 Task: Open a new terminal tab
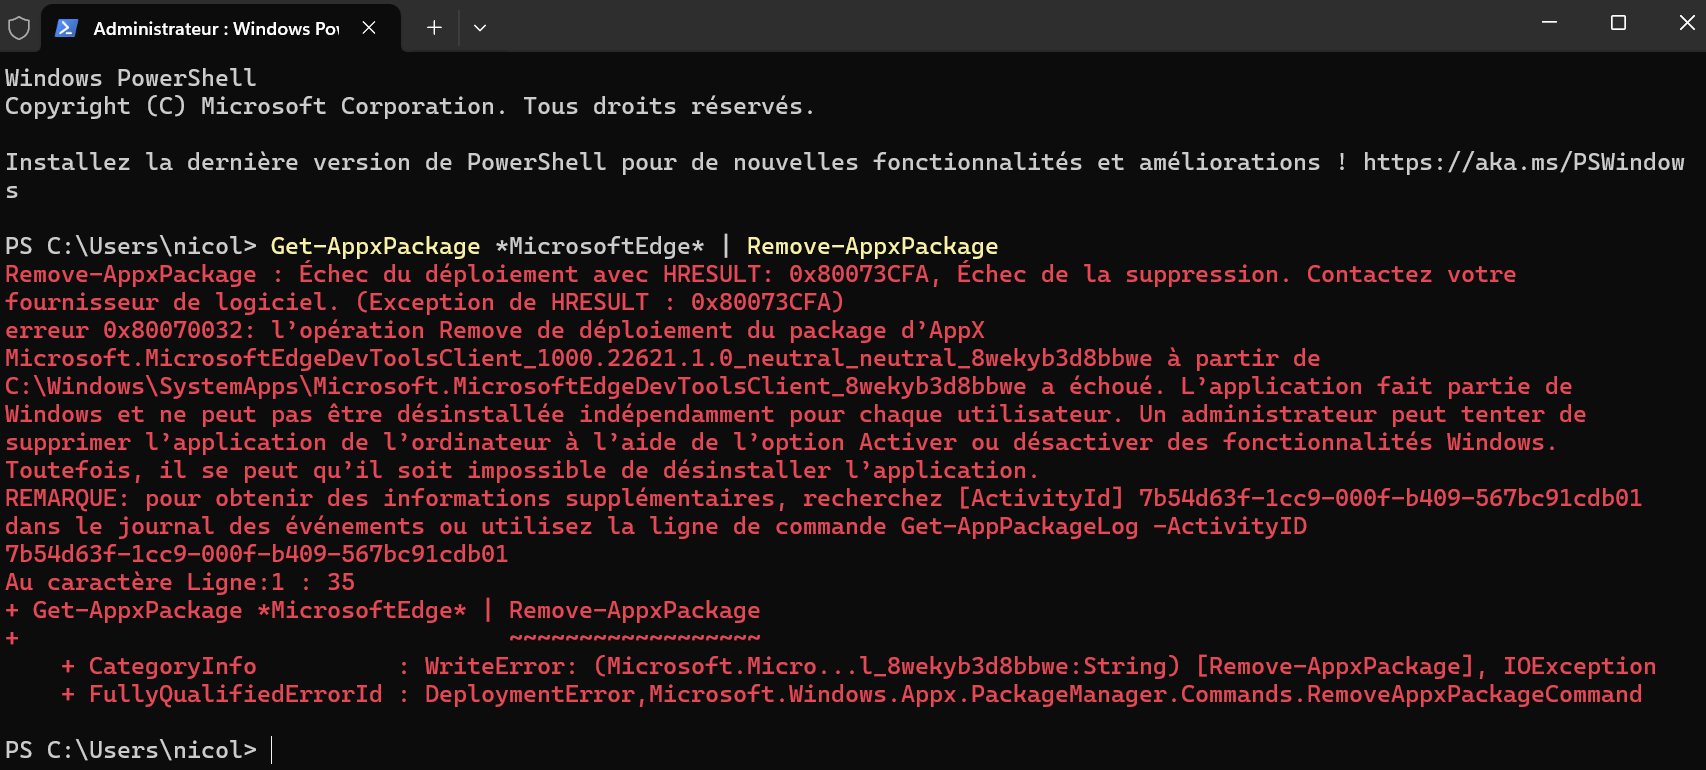click(x=434, y=28)
